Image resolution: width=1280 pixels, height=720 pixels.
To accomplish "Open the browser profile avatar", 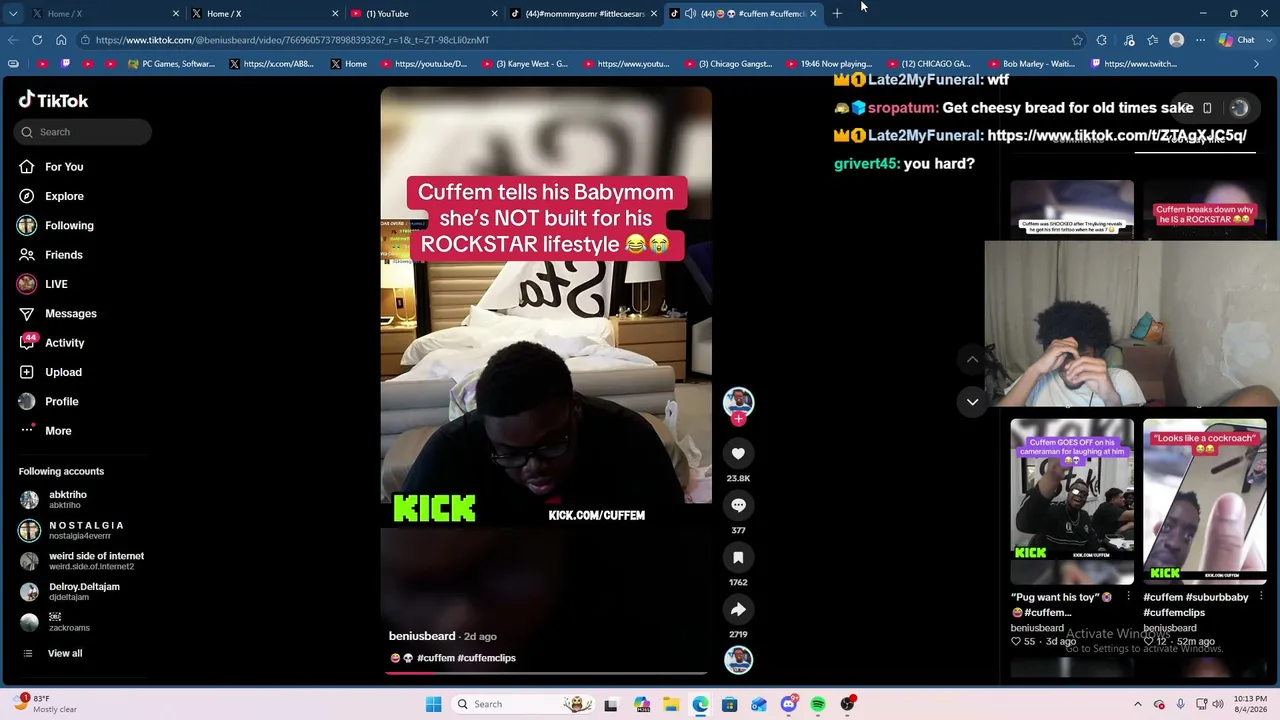I will click(1177, 40).
